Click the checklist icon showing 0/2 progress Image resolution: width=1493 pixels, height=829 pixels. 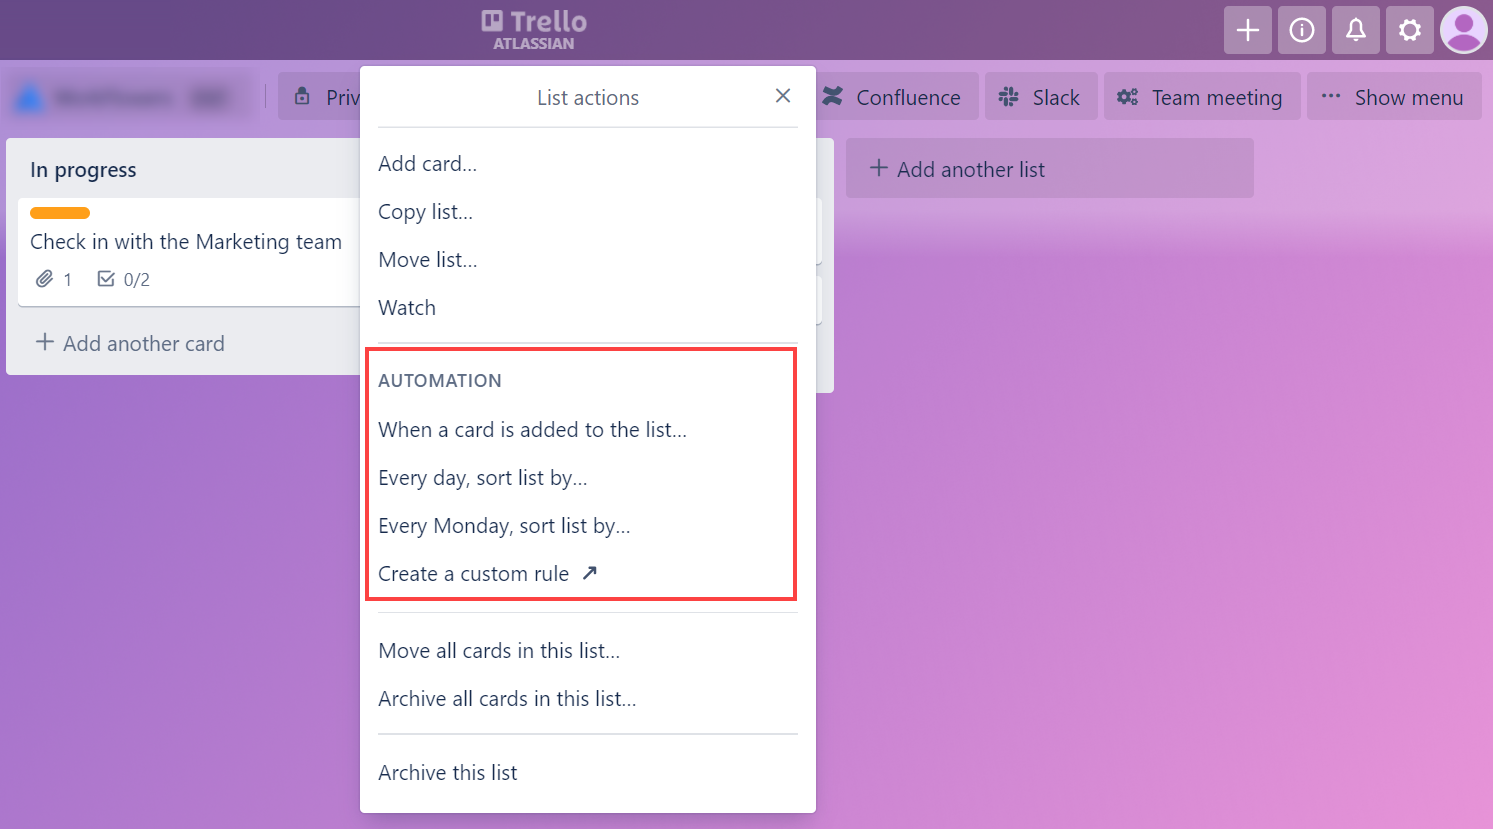pyautogui.click(x=106, y=279)
